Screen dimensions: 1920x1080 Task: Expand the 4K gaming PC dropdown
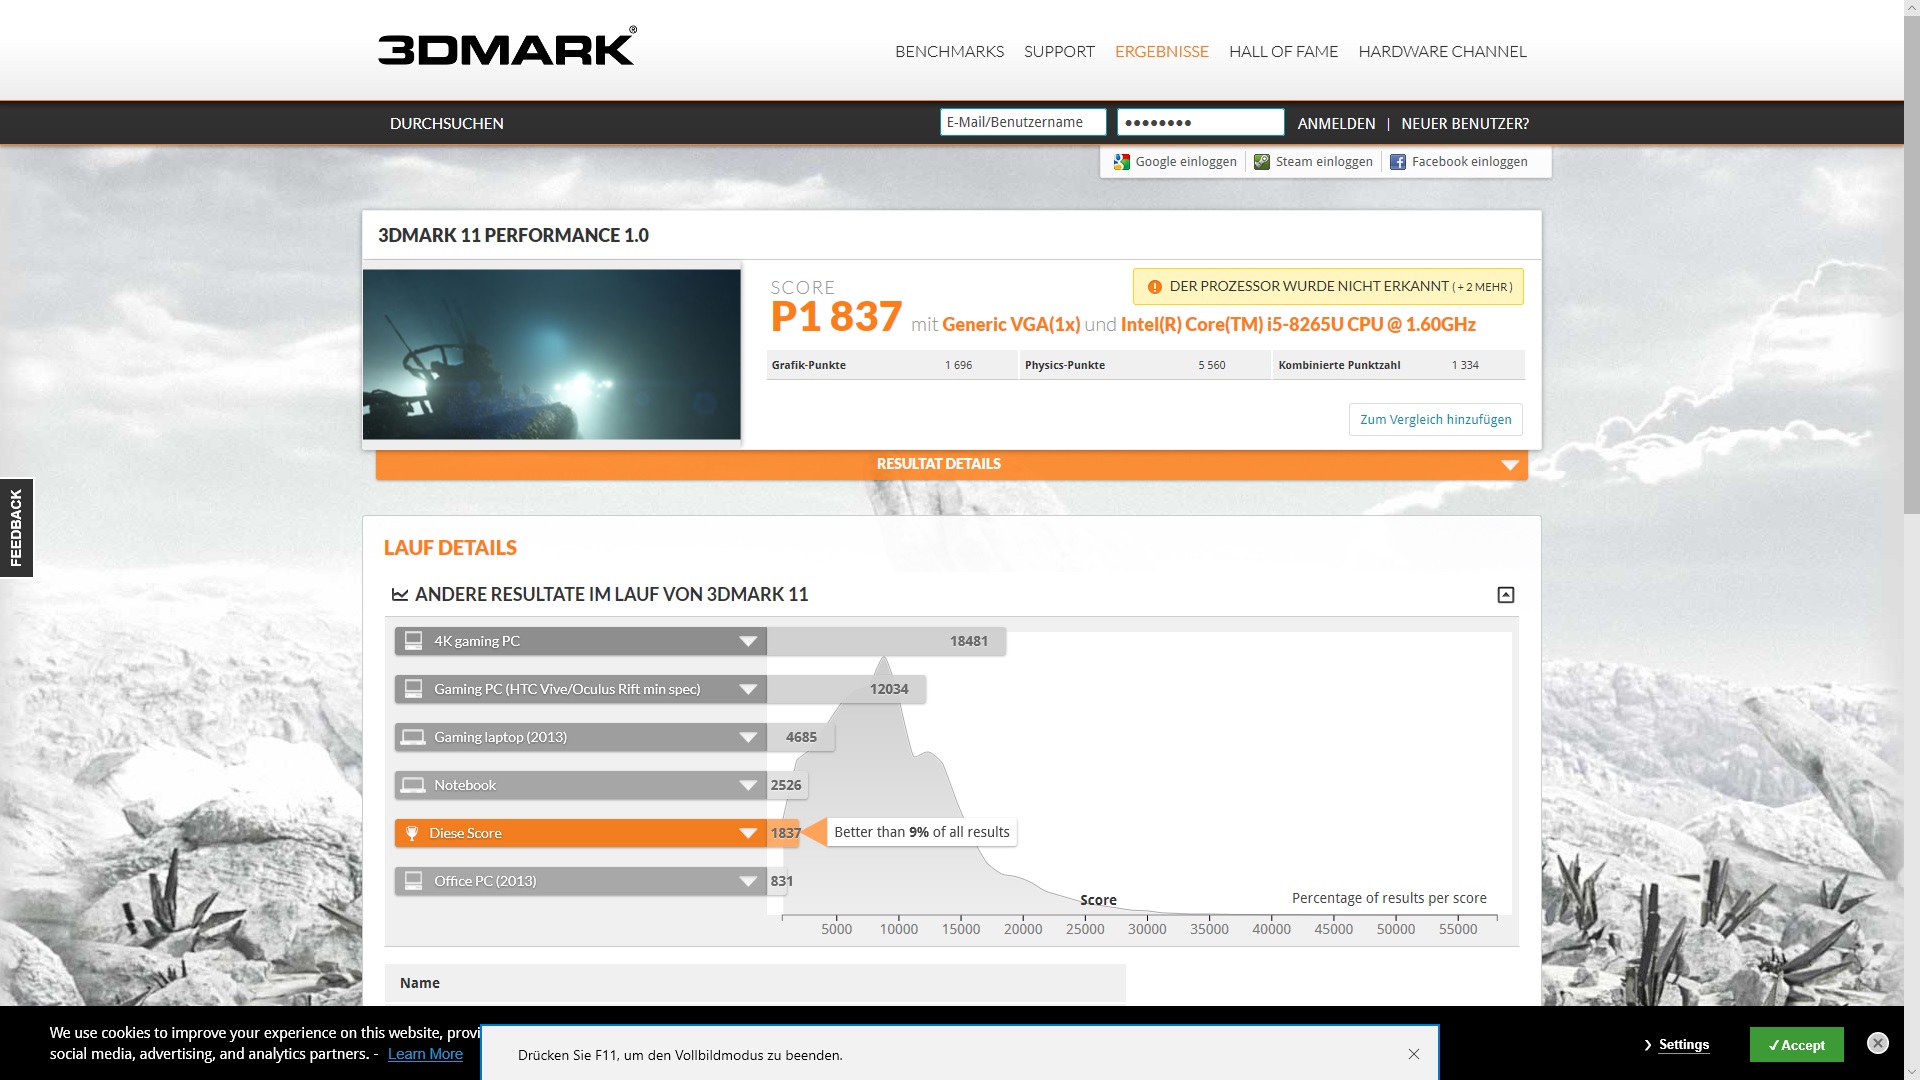[747, 641]
